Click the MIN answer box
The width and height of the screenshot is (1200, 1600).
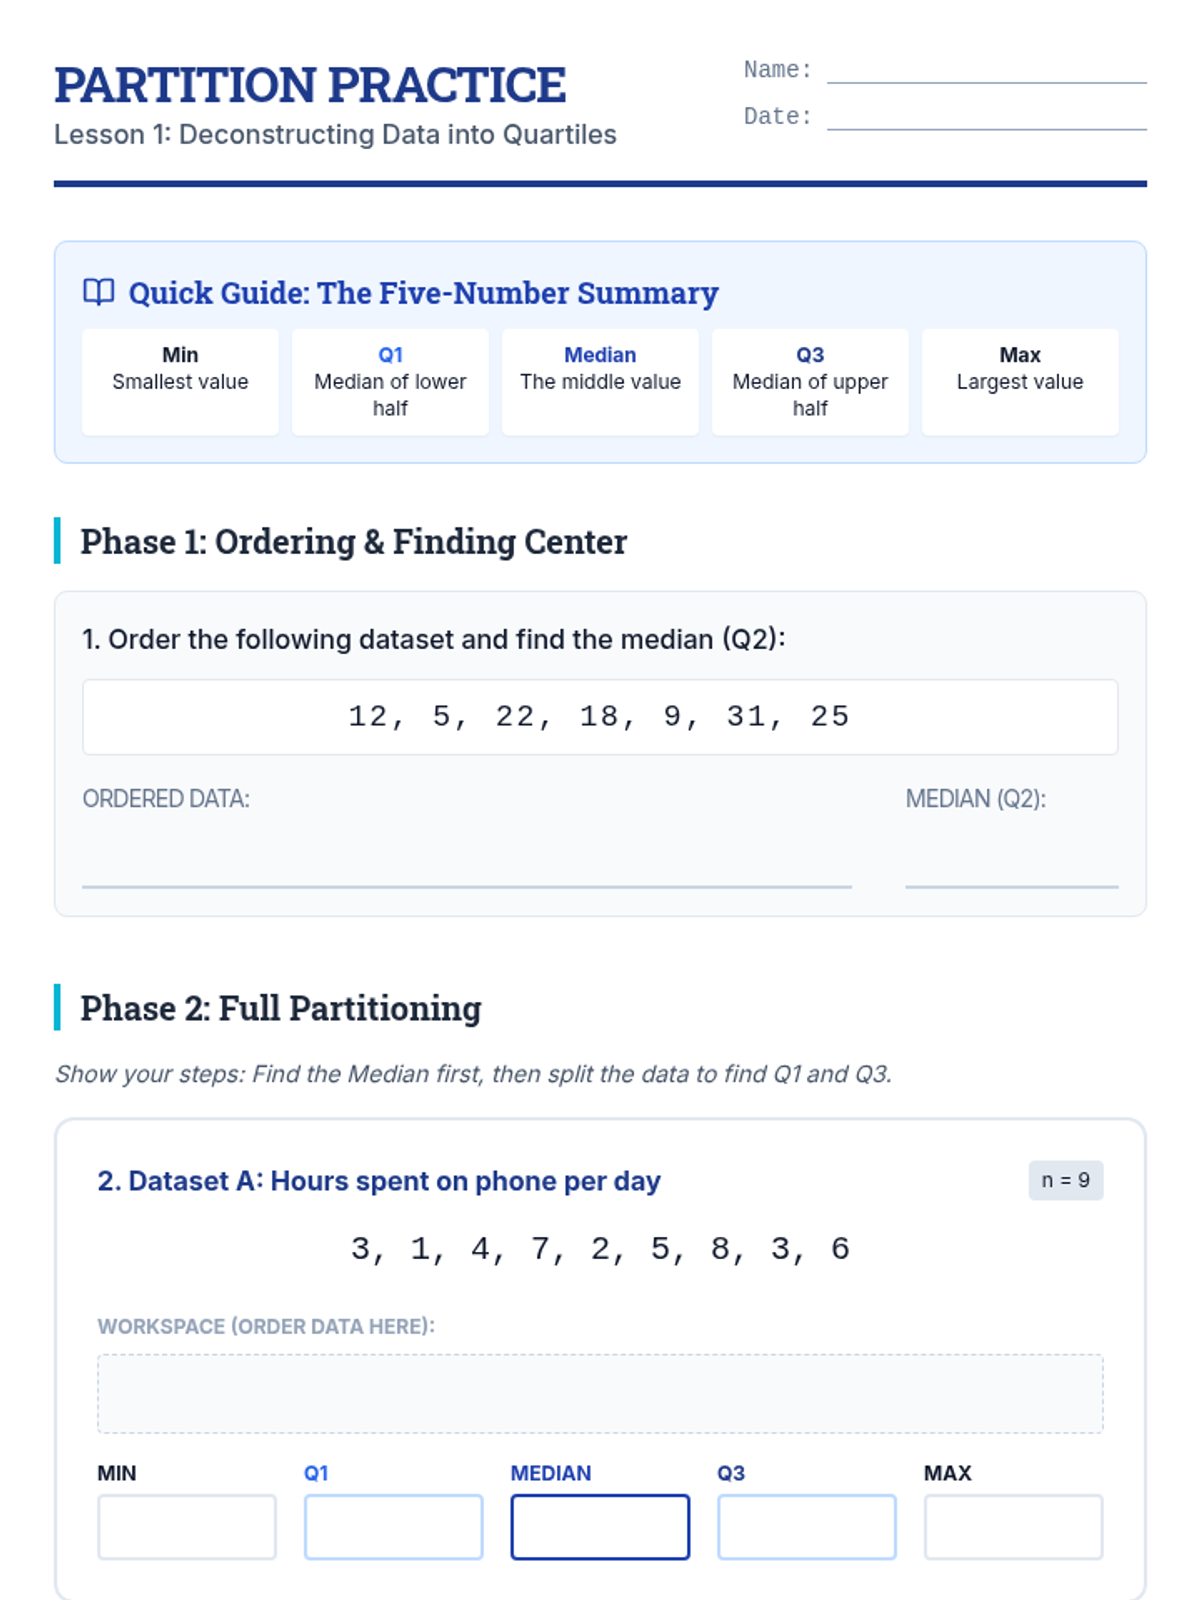click(187, 1527)
